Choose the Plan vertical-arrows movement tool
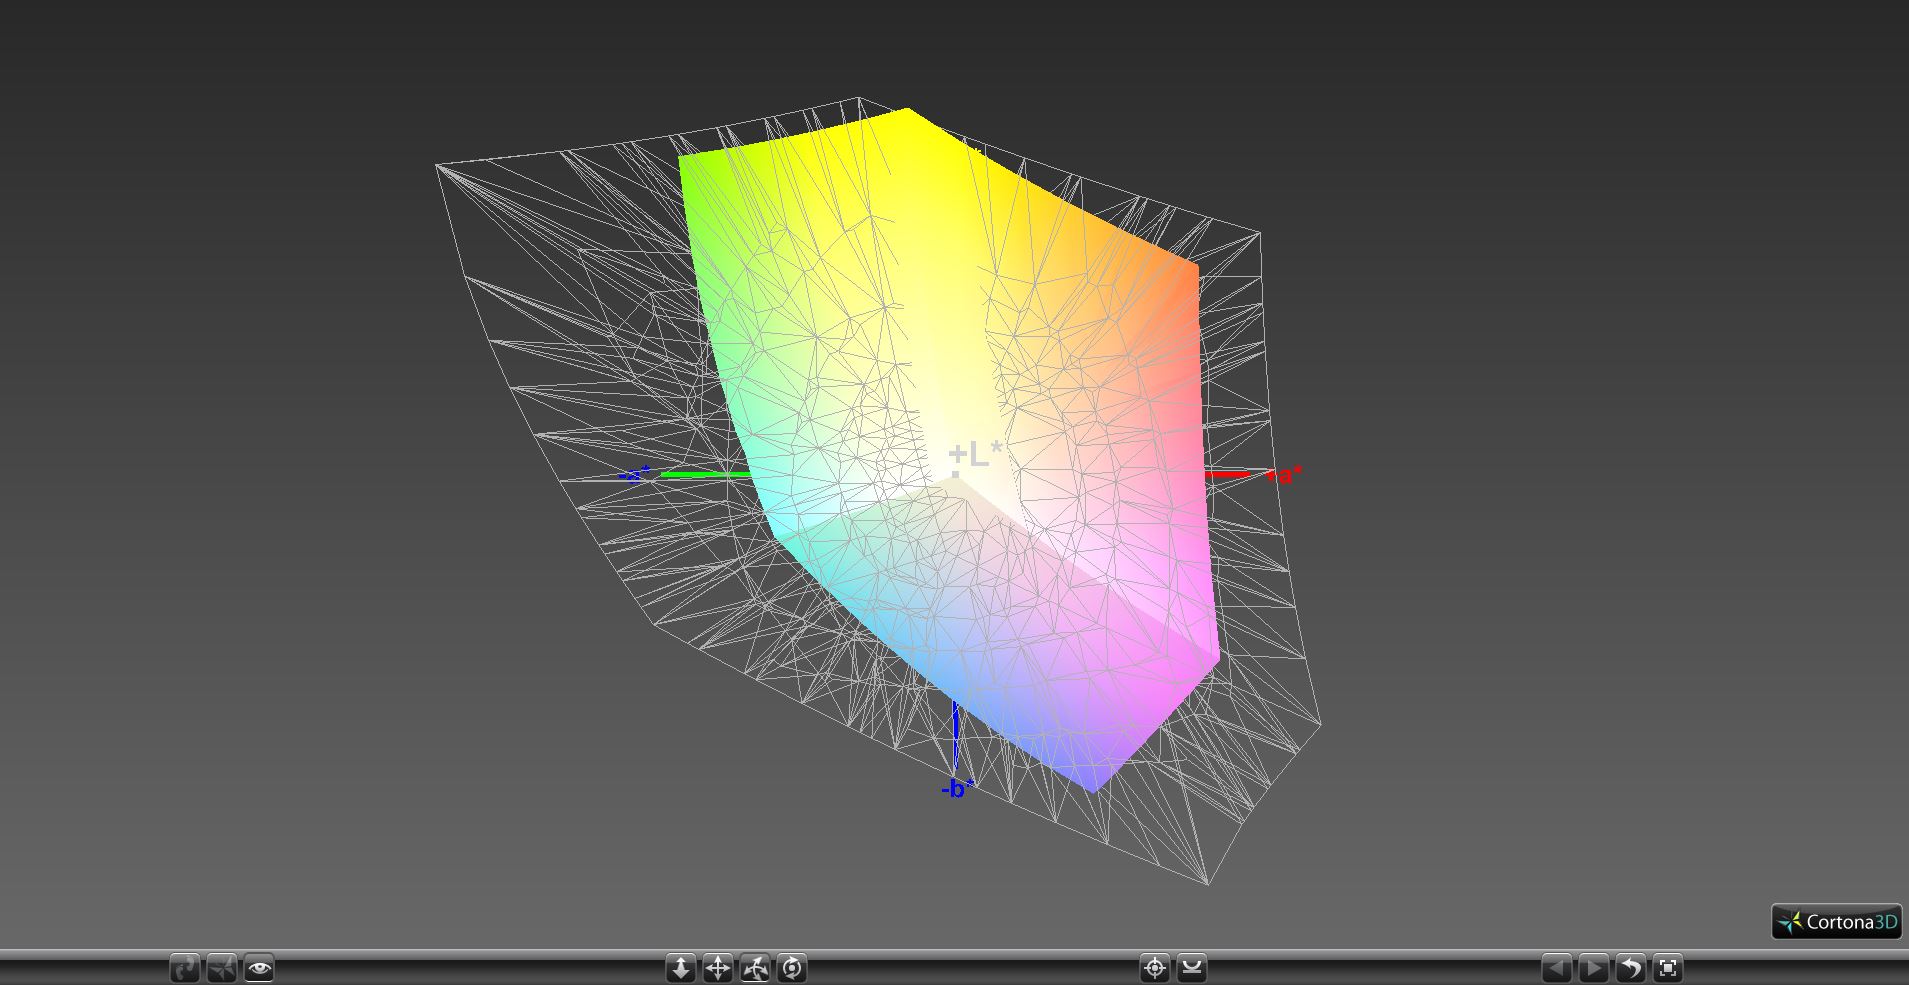1909x985 pixels. 681,968
